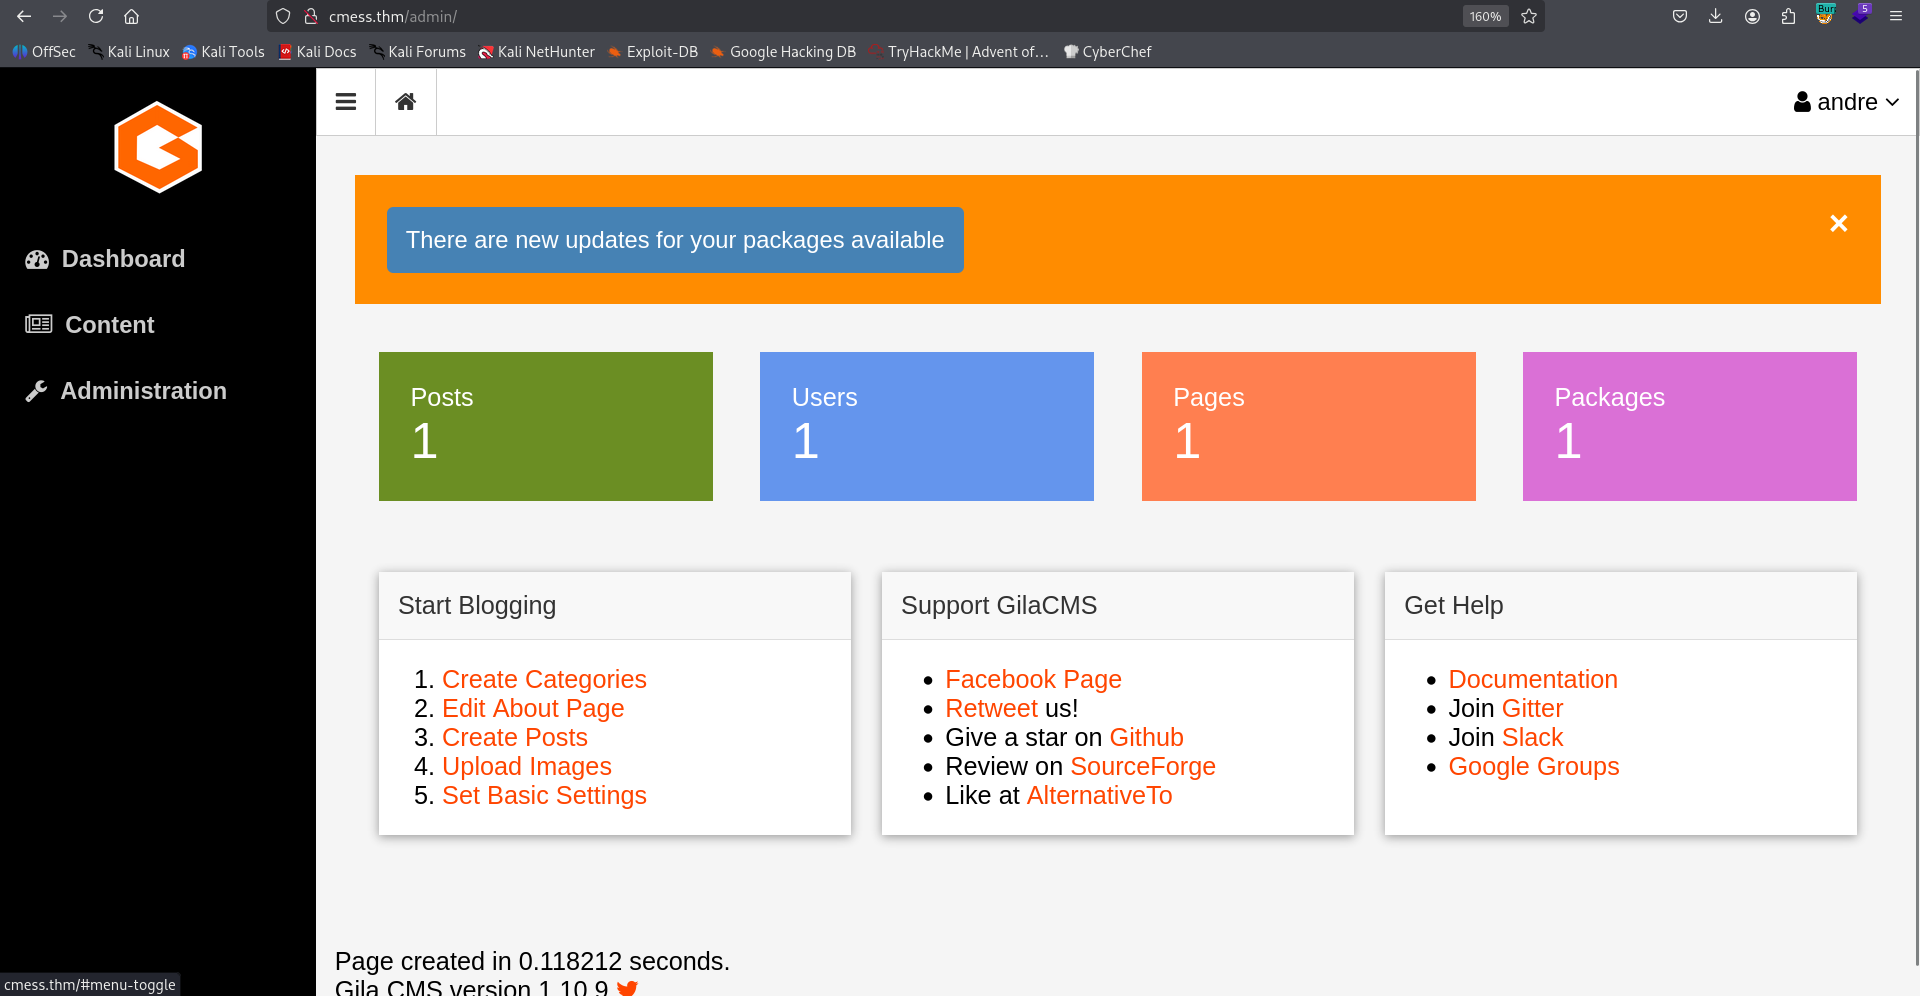
Task: Toggle the sidebar with hamburger menu icon
Action: [346, 102]
